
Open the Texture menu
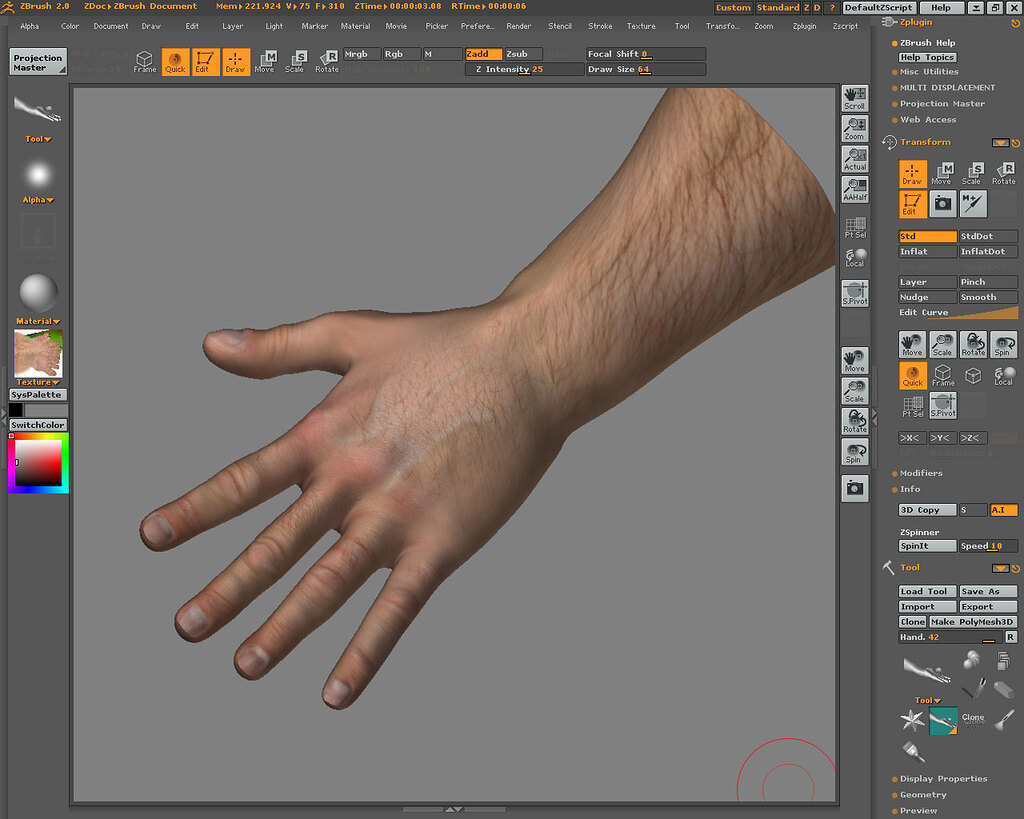(641, 26)
